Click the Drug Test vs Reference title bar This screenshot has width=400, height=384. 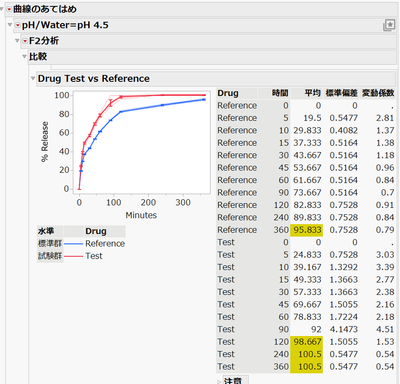[x=216, y=79]
